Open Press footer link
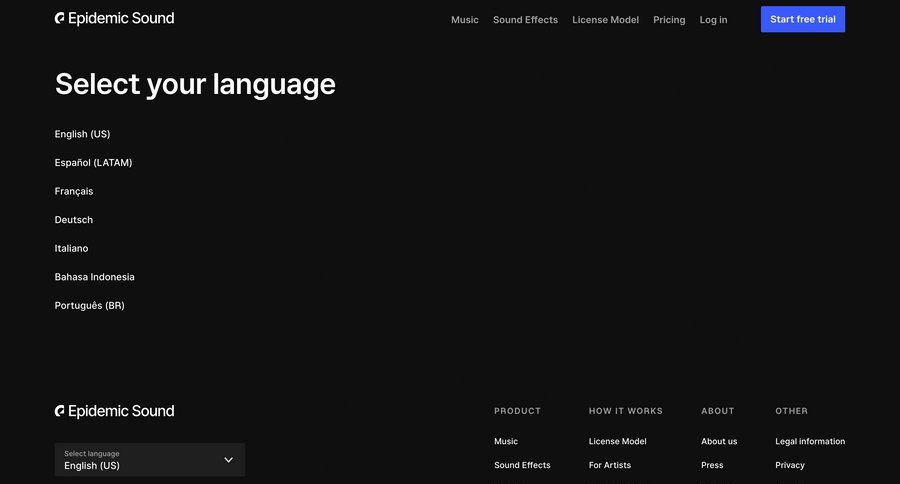The image size is (900, 484). (712, 465)
